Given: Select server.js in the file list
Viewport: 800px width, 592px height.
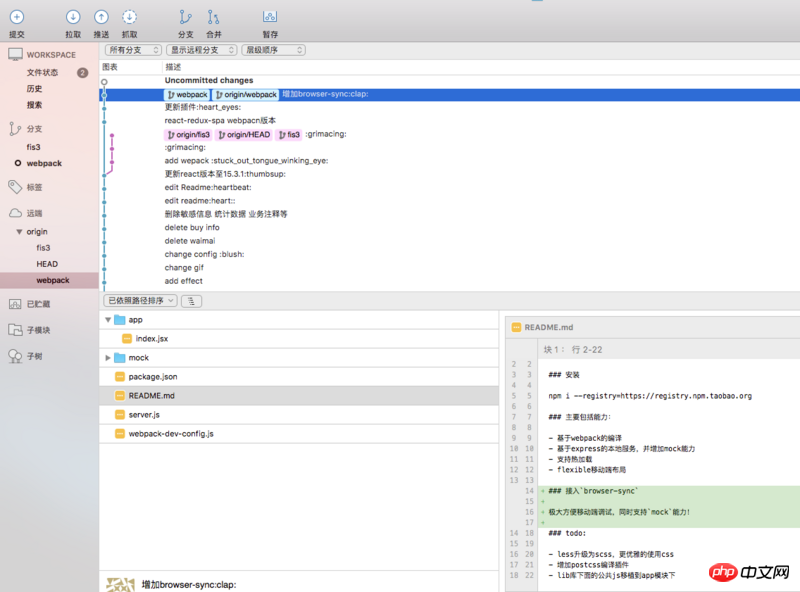Looking at the screenshot, I should 299,414.
